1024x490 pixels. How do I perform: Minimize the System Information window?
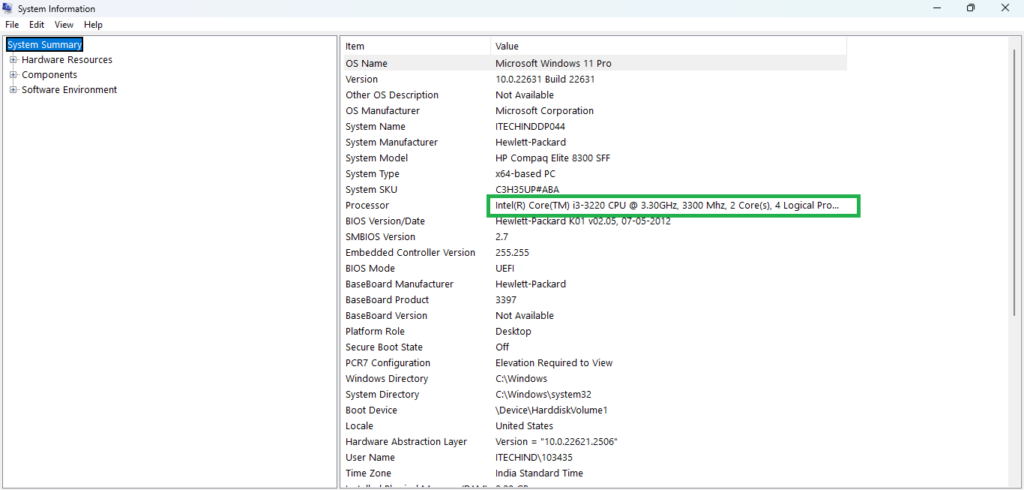point(938,8)
